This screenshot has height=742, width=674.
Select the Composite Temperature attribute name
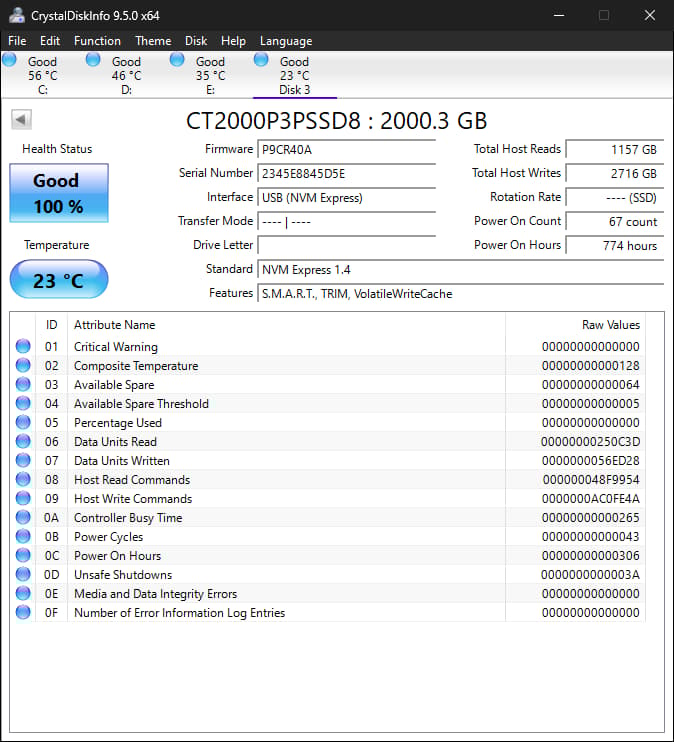coord(136,366)
